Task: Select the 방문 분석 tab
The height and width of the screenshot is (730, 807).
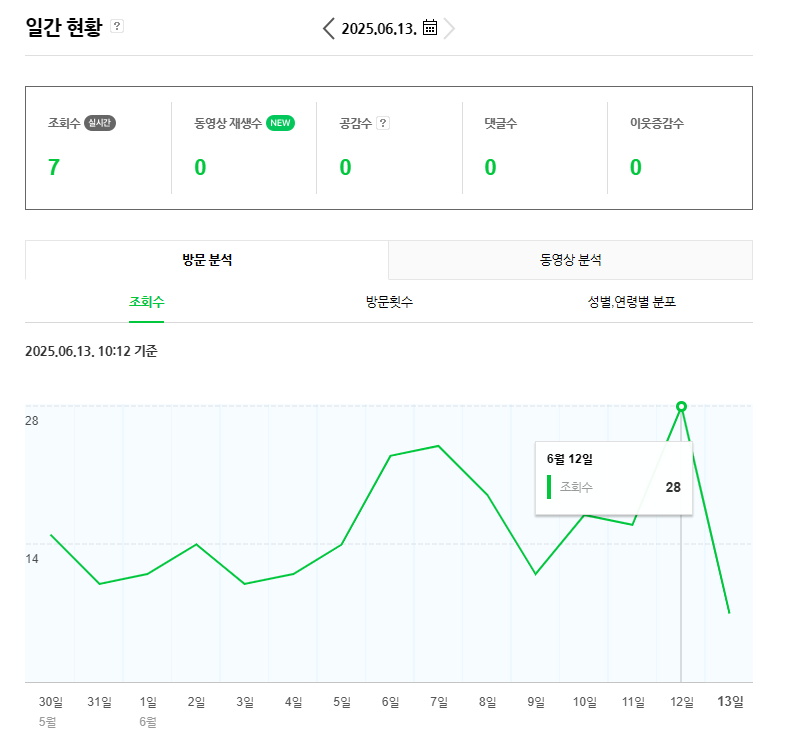Action: click(x=207, y=260)
